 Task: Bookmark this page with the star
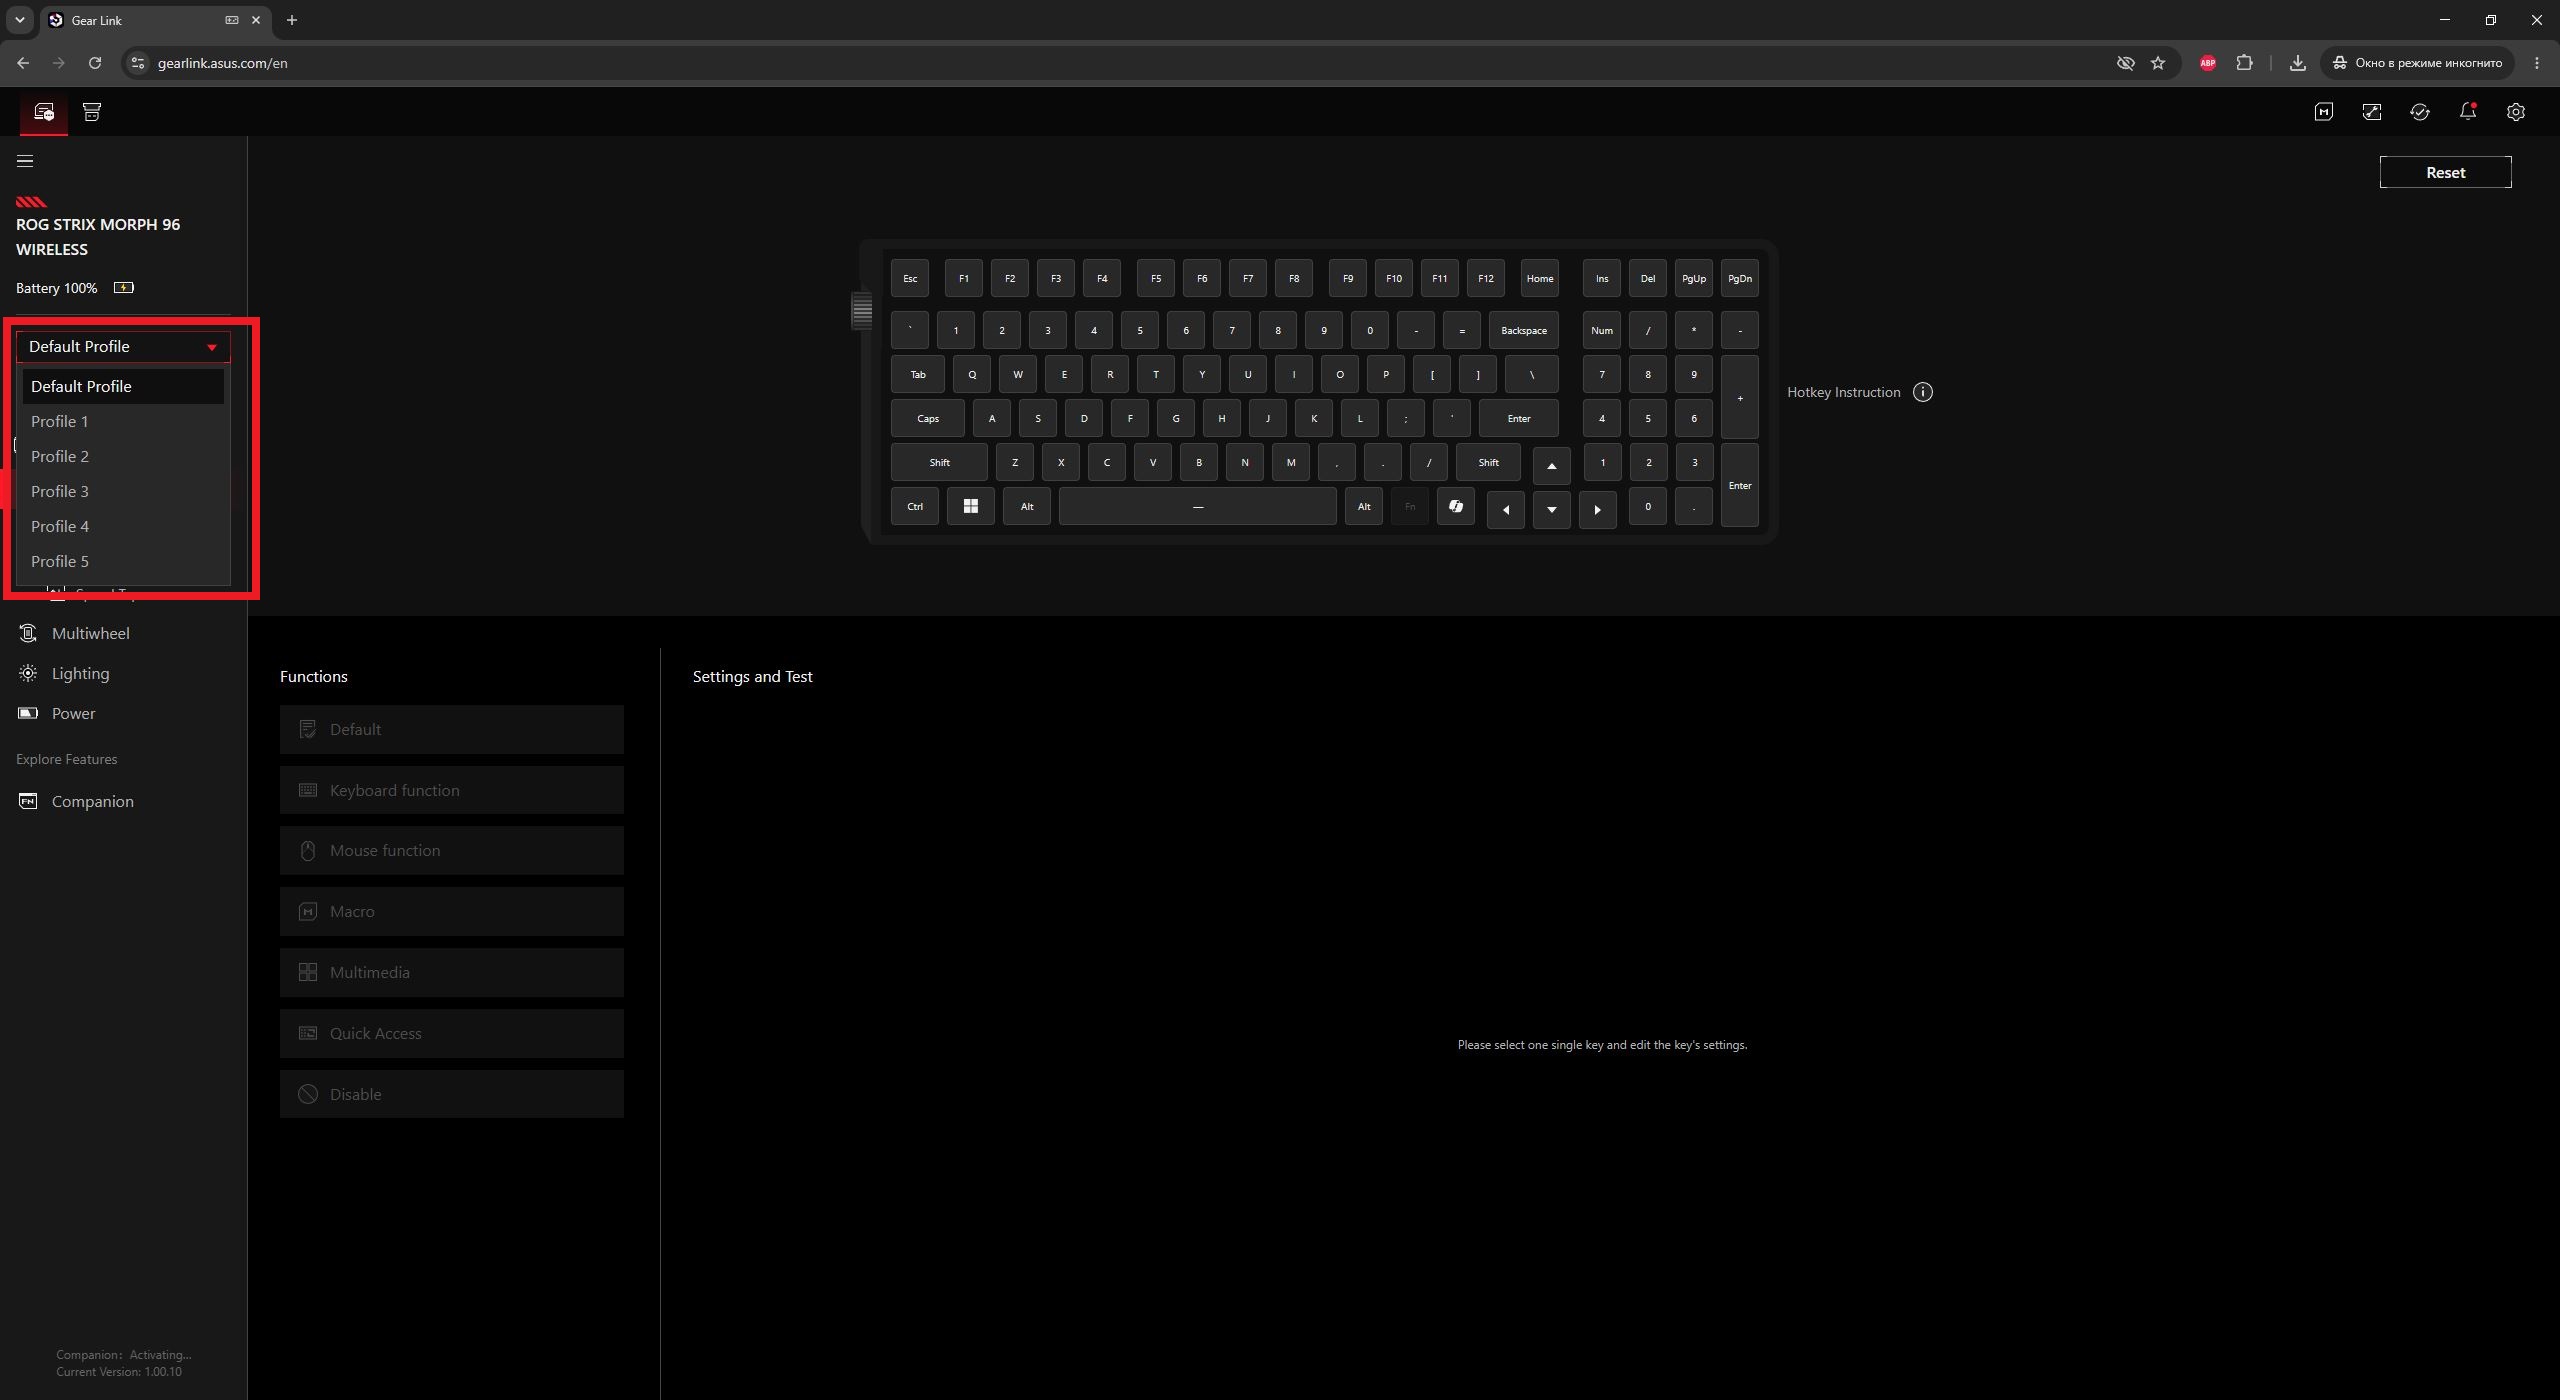[x=2158, y=63]
